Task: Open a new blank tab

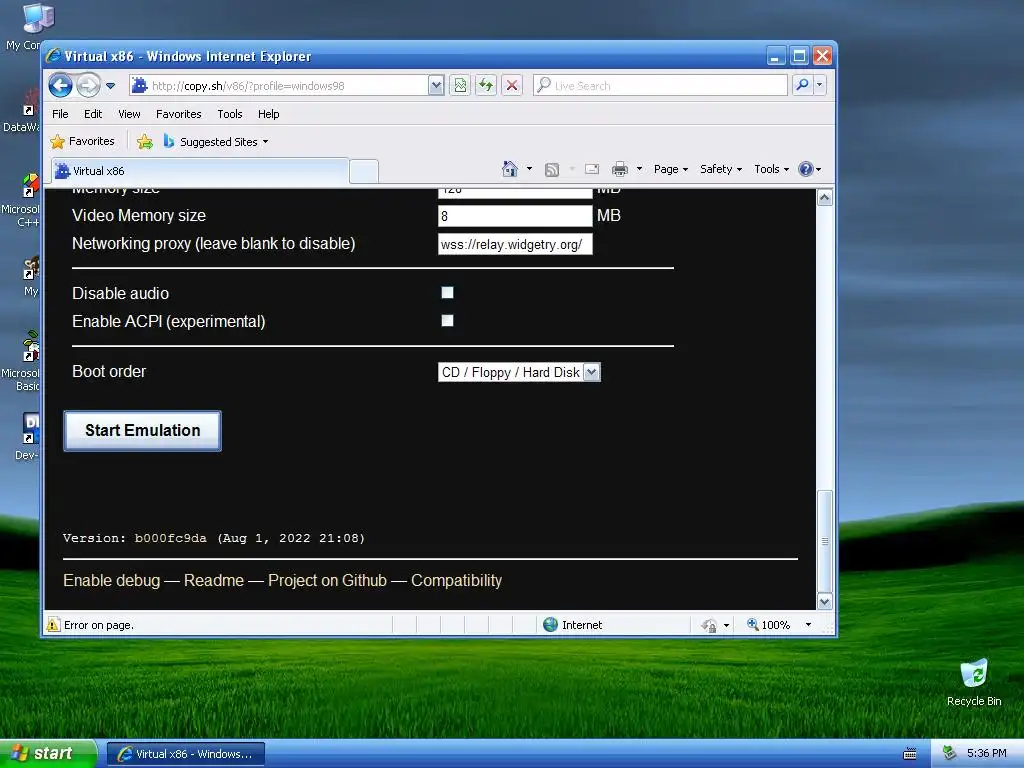Action: pos(364,171)
